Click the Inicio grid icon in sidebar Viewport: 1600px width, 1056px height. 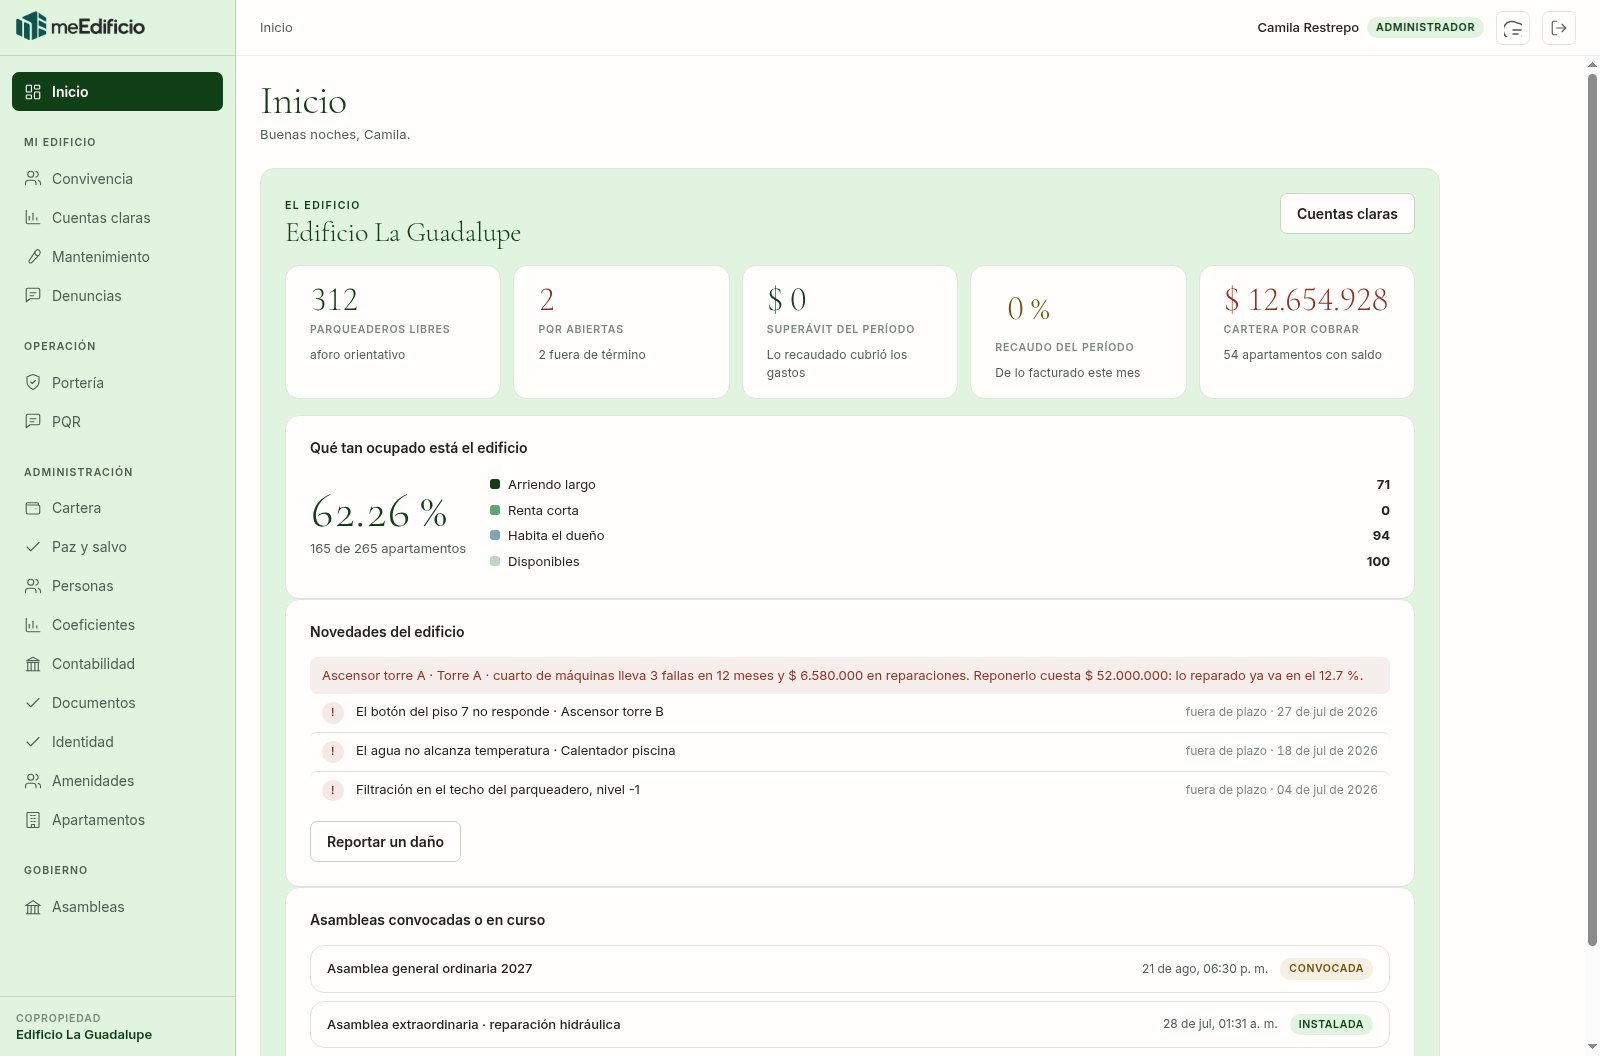33,92
